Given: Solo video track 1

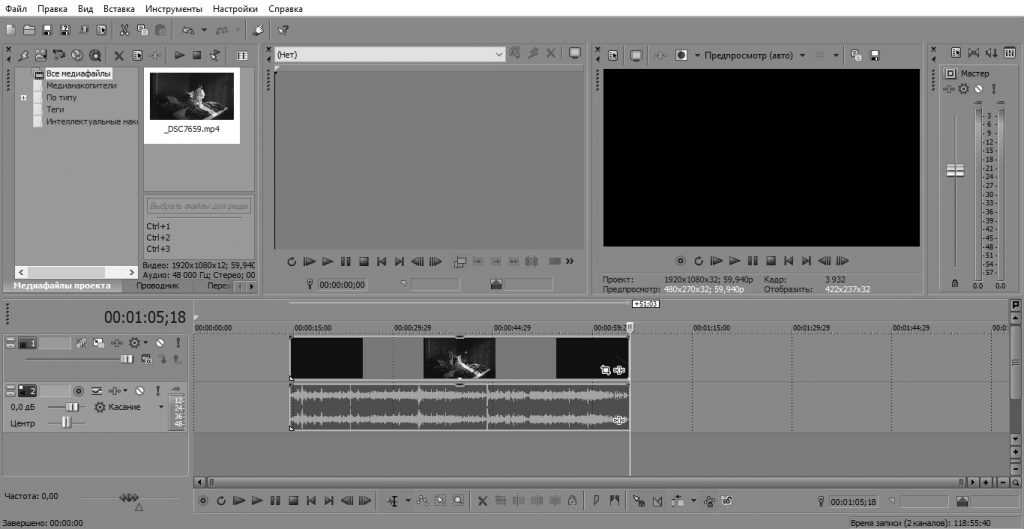Looking at the screenshot, I should [x=176, y=342].
